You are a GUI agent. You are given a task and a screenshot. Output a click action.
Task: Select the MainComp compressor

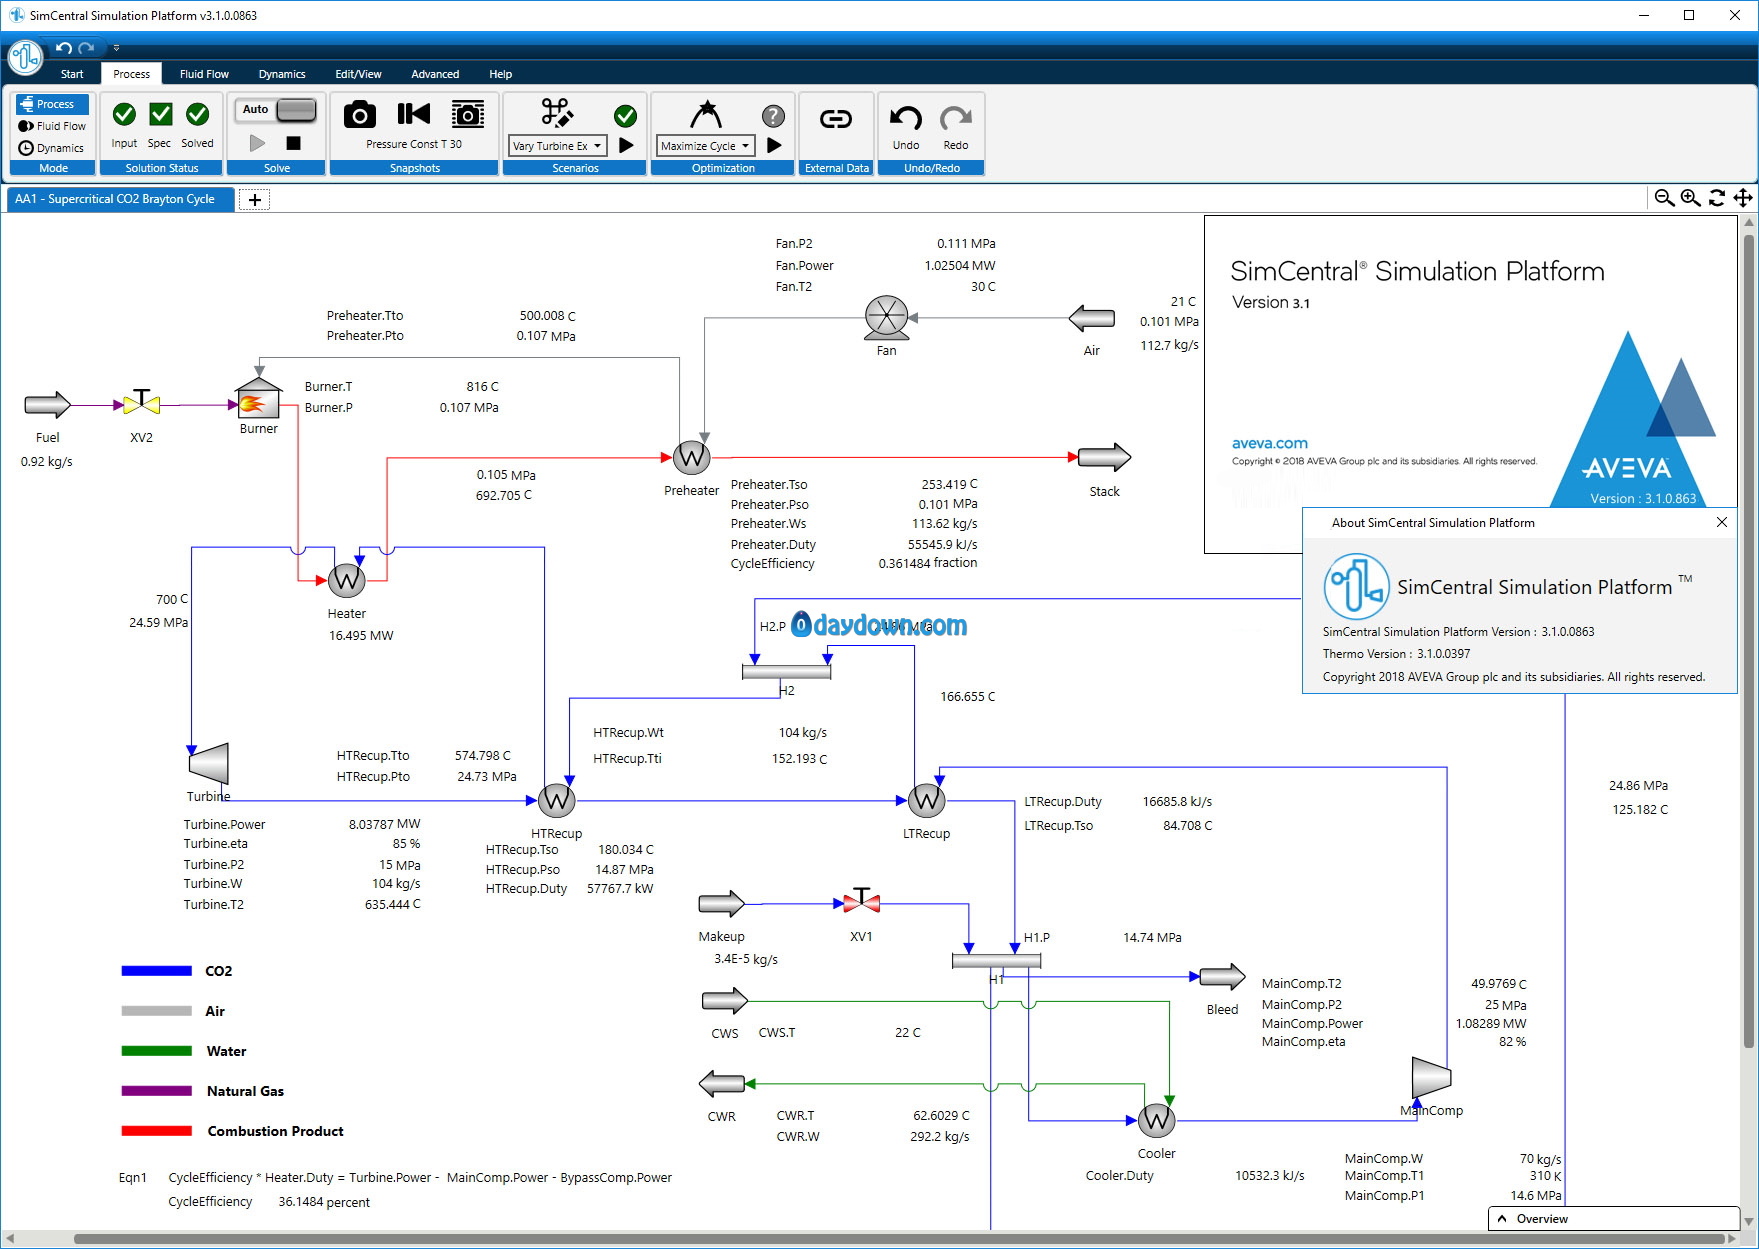[1431, 1078]
